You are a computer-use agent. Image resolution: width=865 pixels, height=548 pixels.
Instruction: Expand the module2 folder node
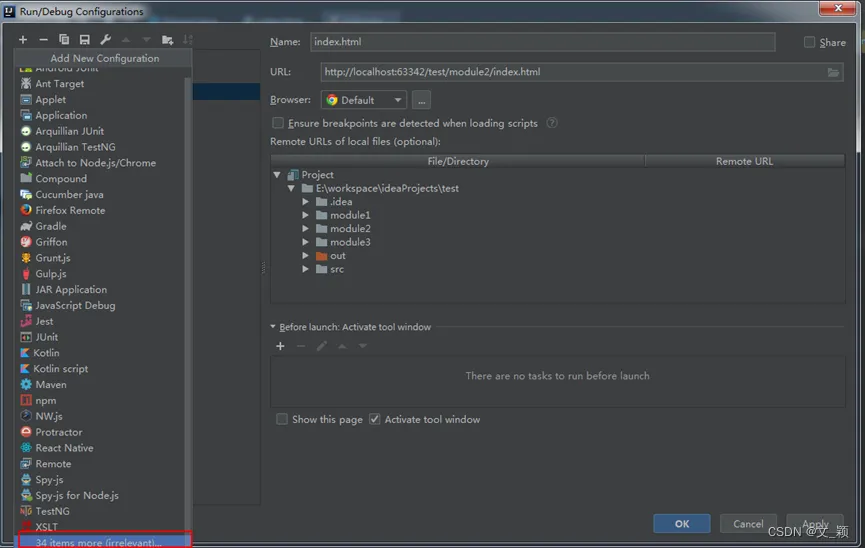click(306, 228)
